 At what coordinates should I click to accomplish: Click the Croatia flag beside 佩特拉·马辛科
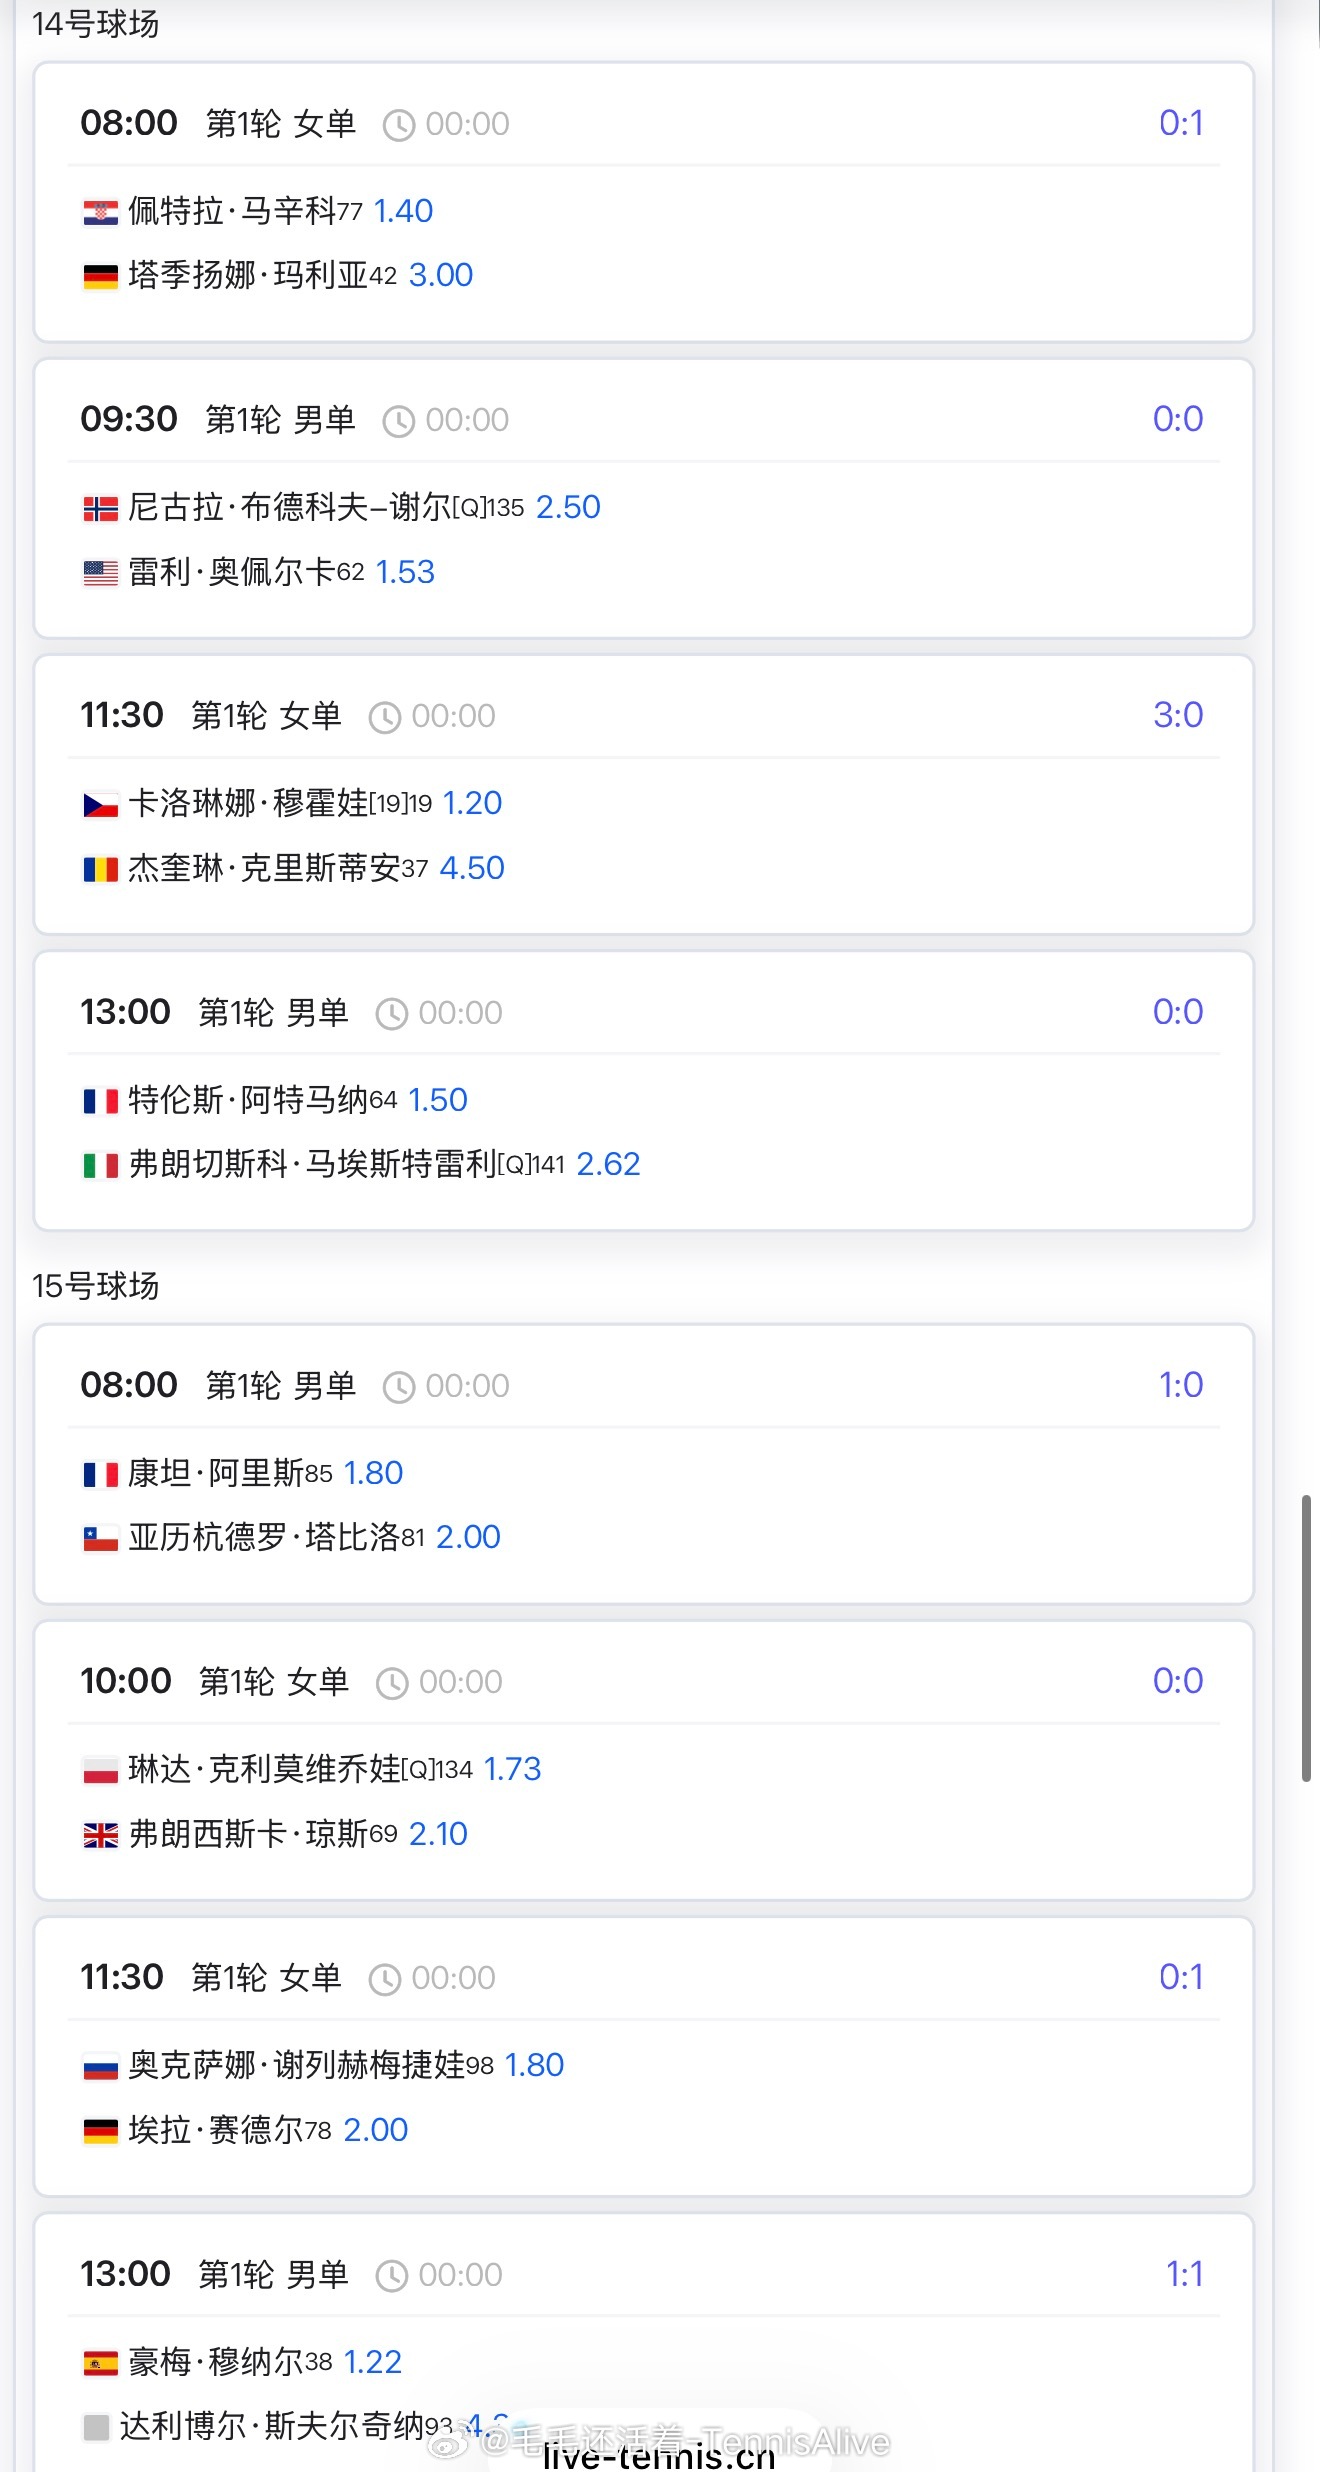tap(100, 212)
